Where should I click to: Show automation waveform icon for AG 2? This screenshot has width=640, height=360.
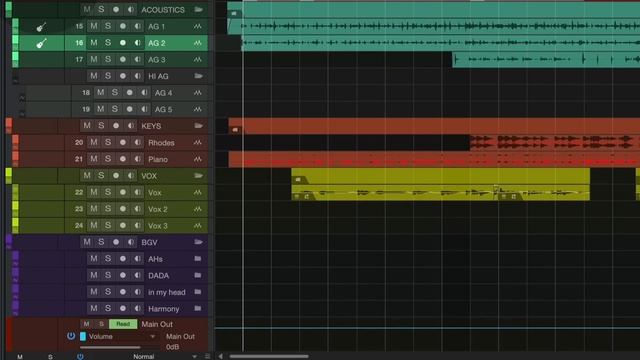(198, 43)
